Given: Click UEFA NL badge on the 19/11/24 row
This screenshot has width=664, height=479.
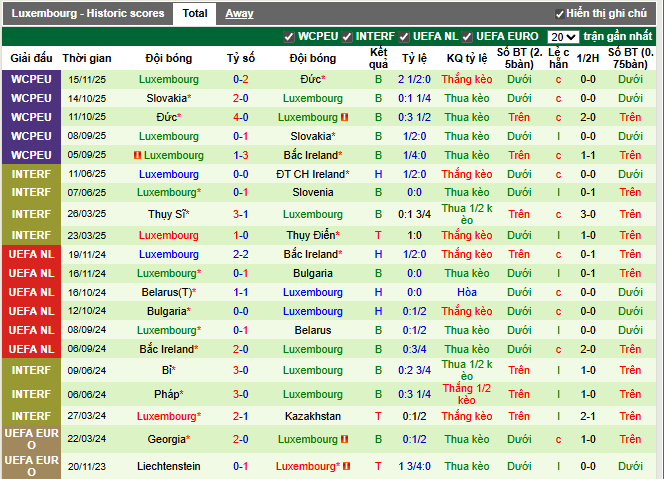Looking at the screenshot, I should 31,255.
